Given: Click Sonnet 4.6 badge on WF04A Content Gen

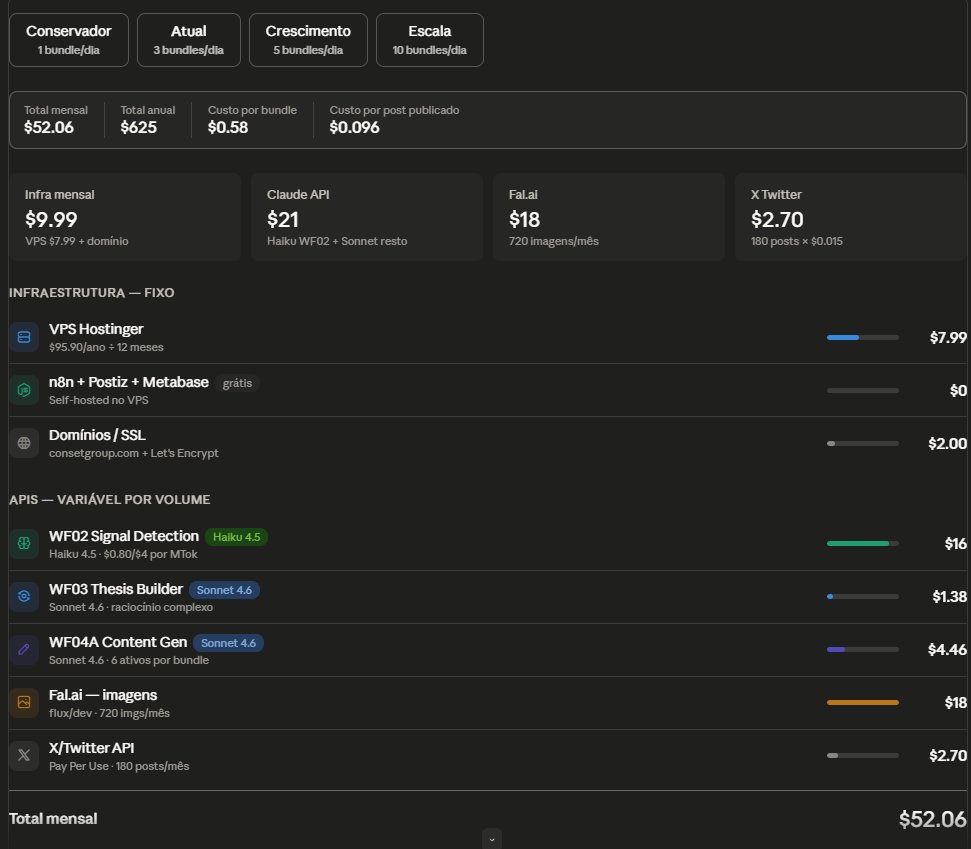Looking at the screenshot, I should [229, 643].
